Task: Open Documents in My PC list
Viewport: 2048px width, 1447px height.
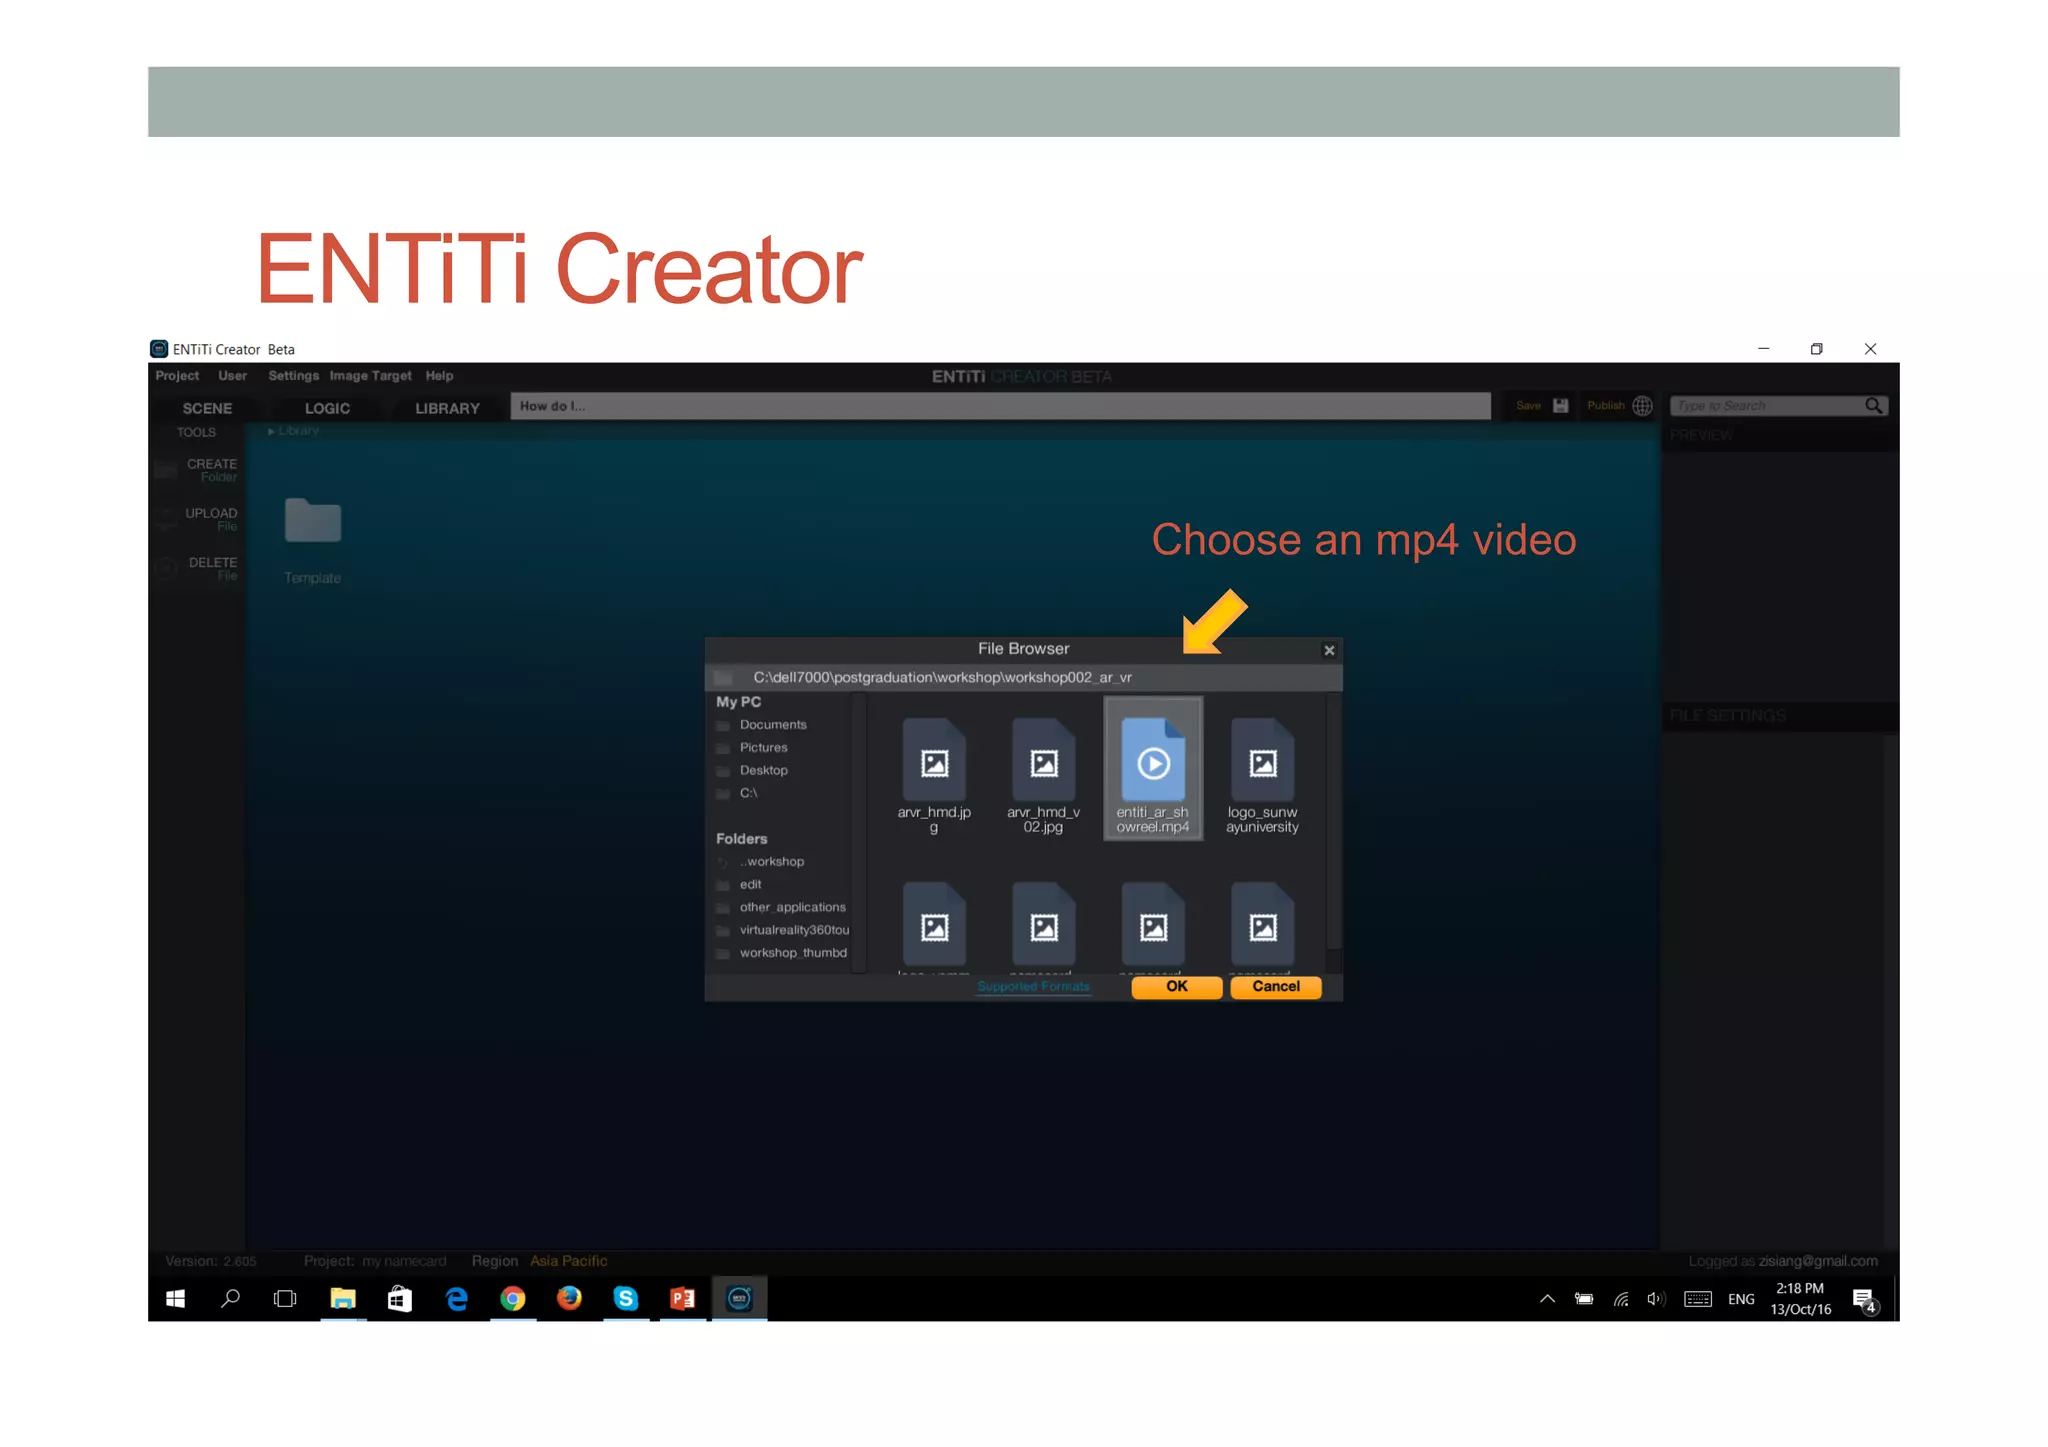Action: 772,725
